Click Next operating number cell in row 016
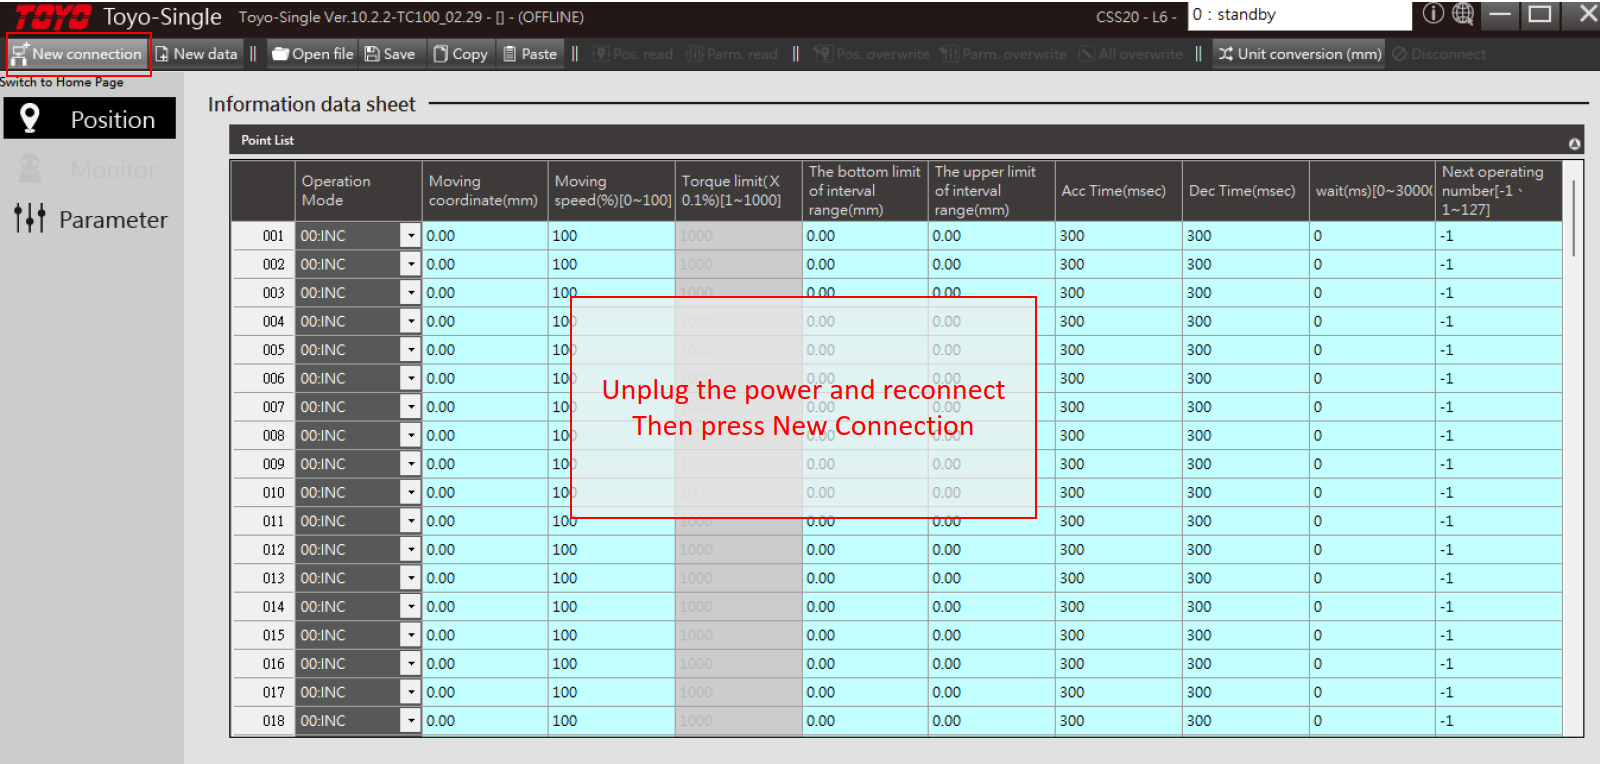The height and width of the screenshot is (764, 1600). 1498,664
